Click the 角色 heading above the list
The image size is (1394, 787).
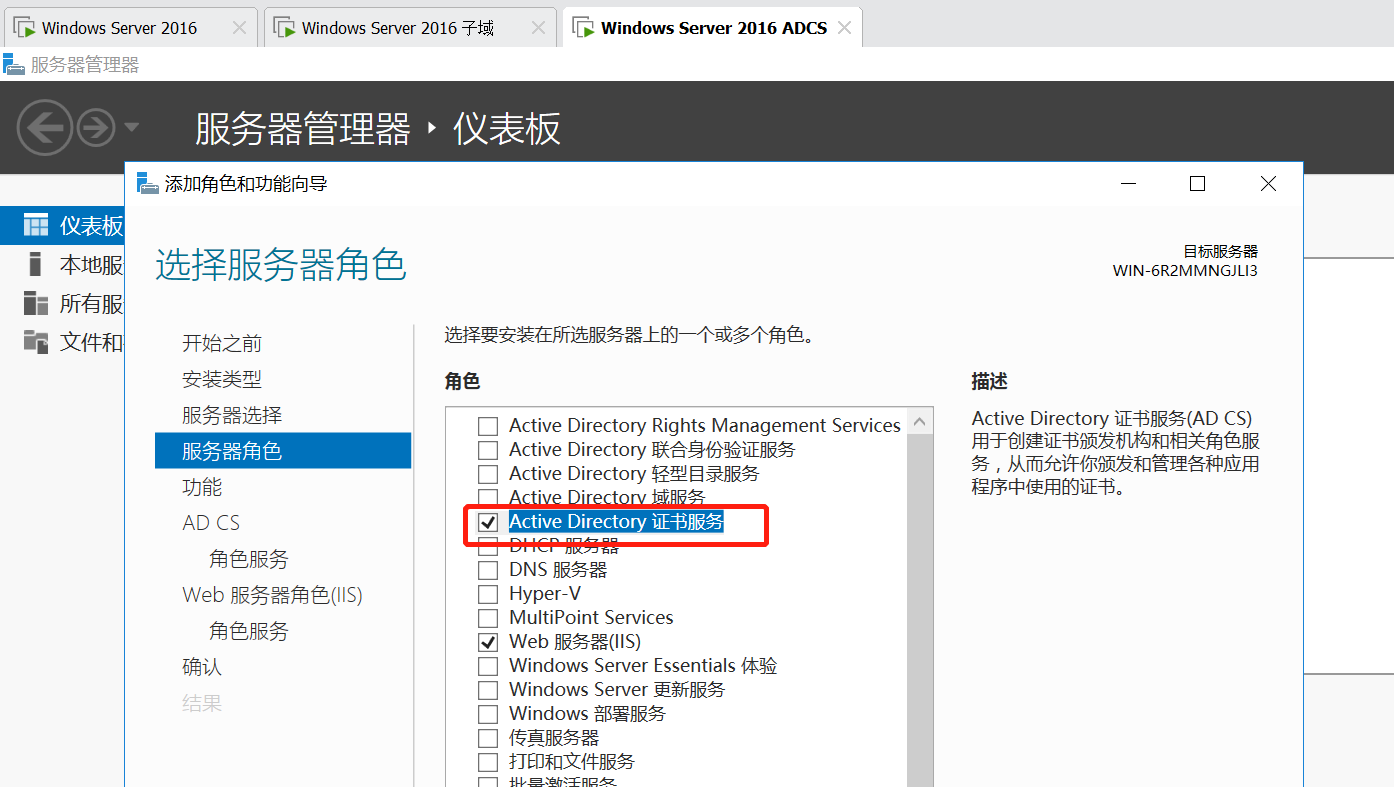[462, 381]
